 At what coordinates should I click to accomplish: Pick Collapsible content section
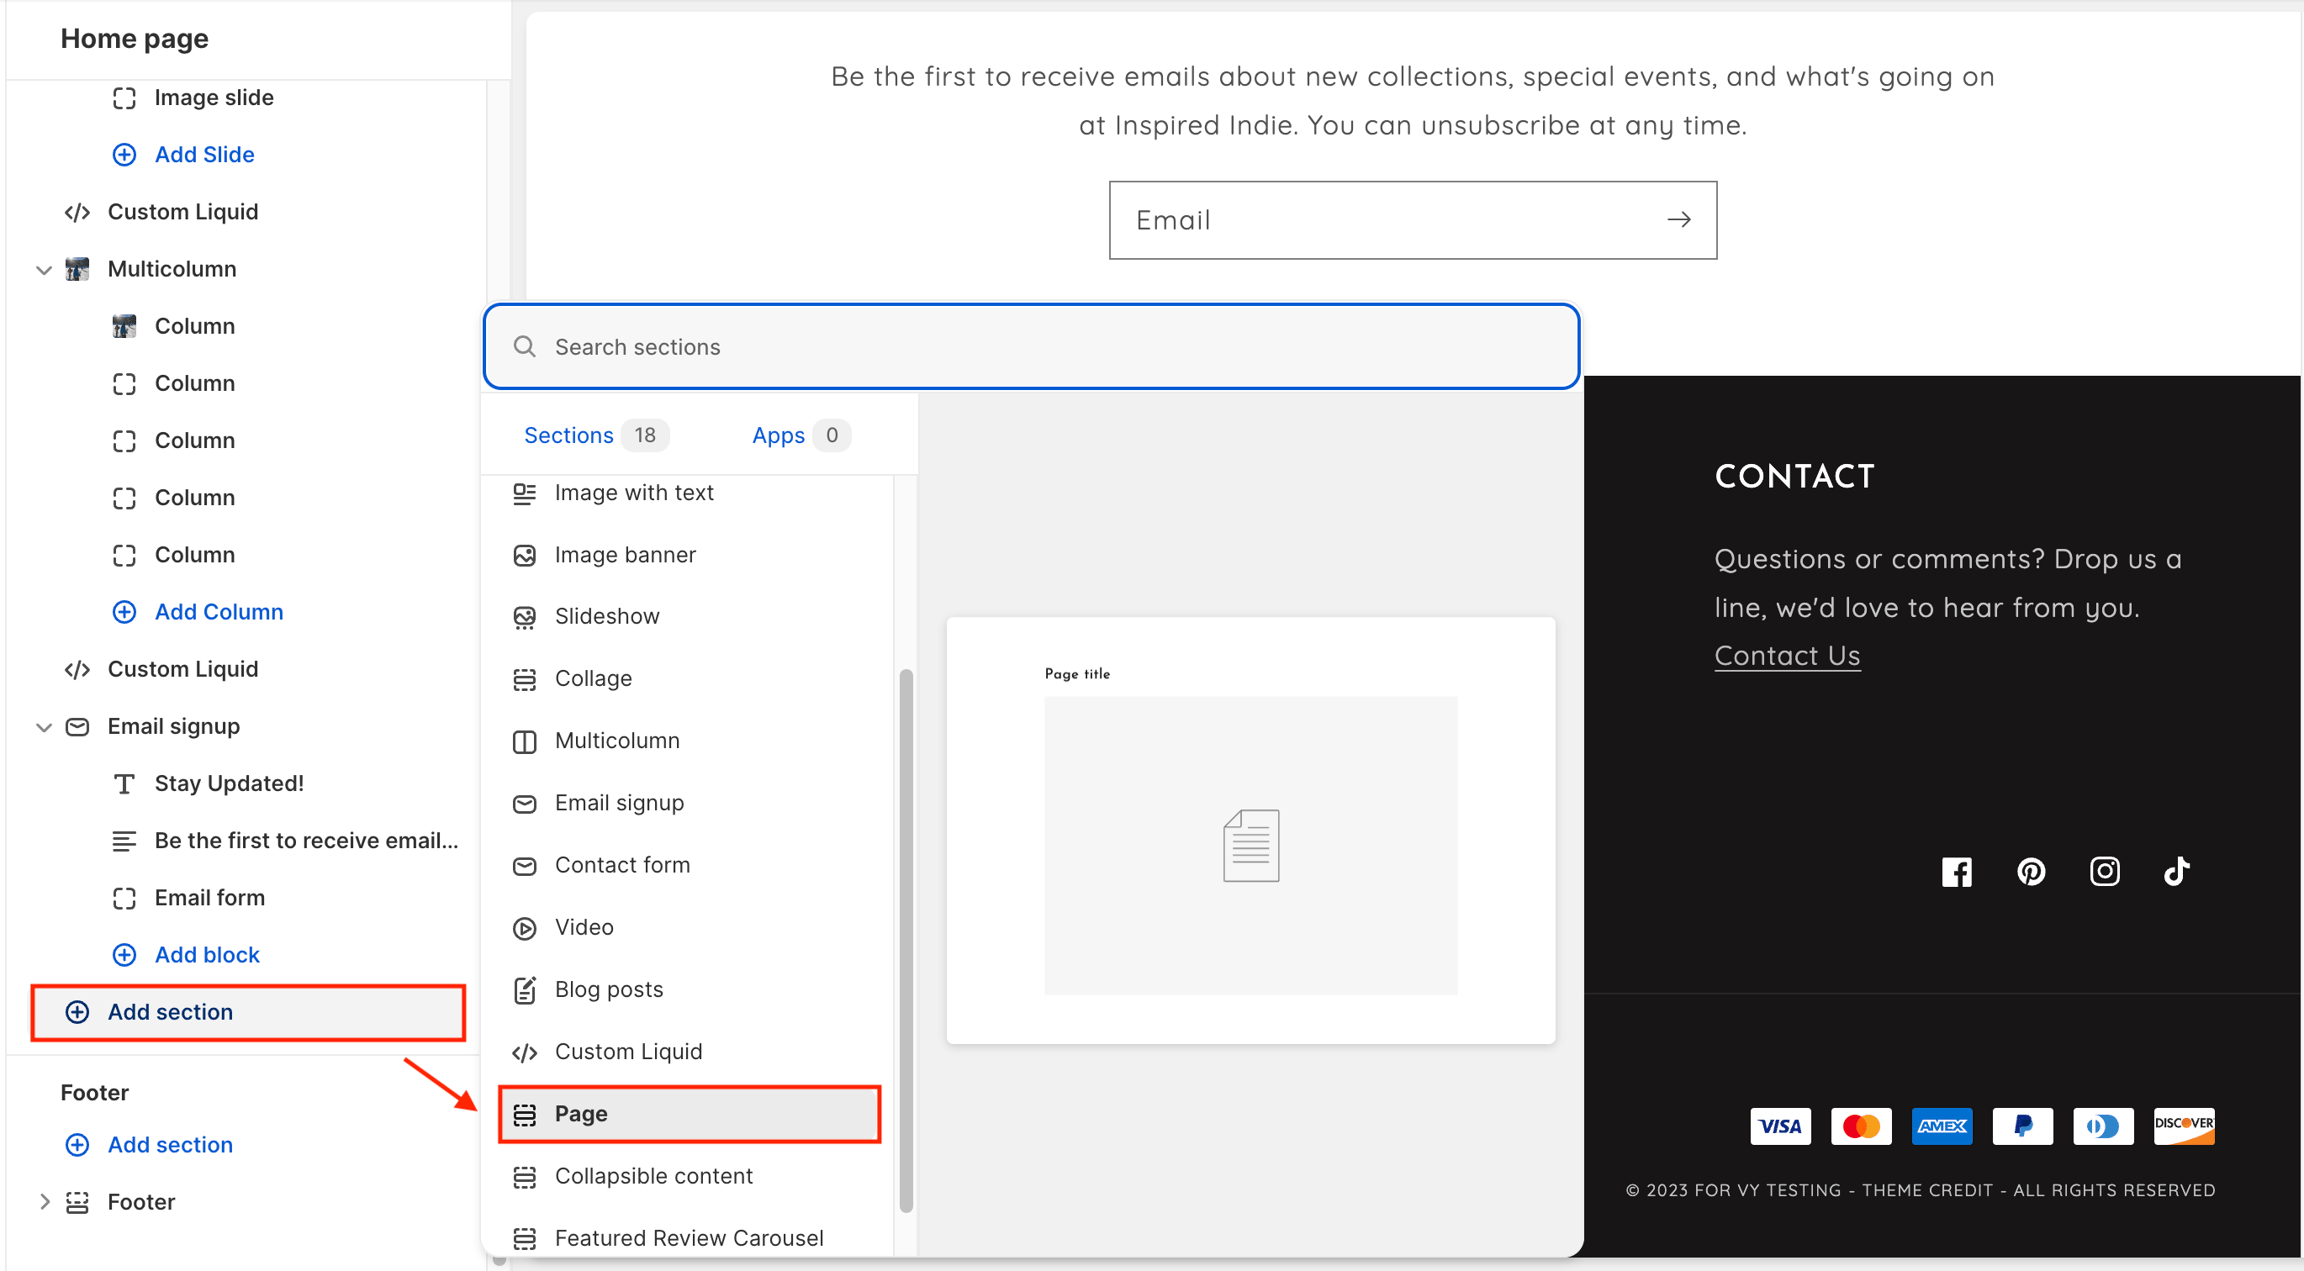point(689,1176)
